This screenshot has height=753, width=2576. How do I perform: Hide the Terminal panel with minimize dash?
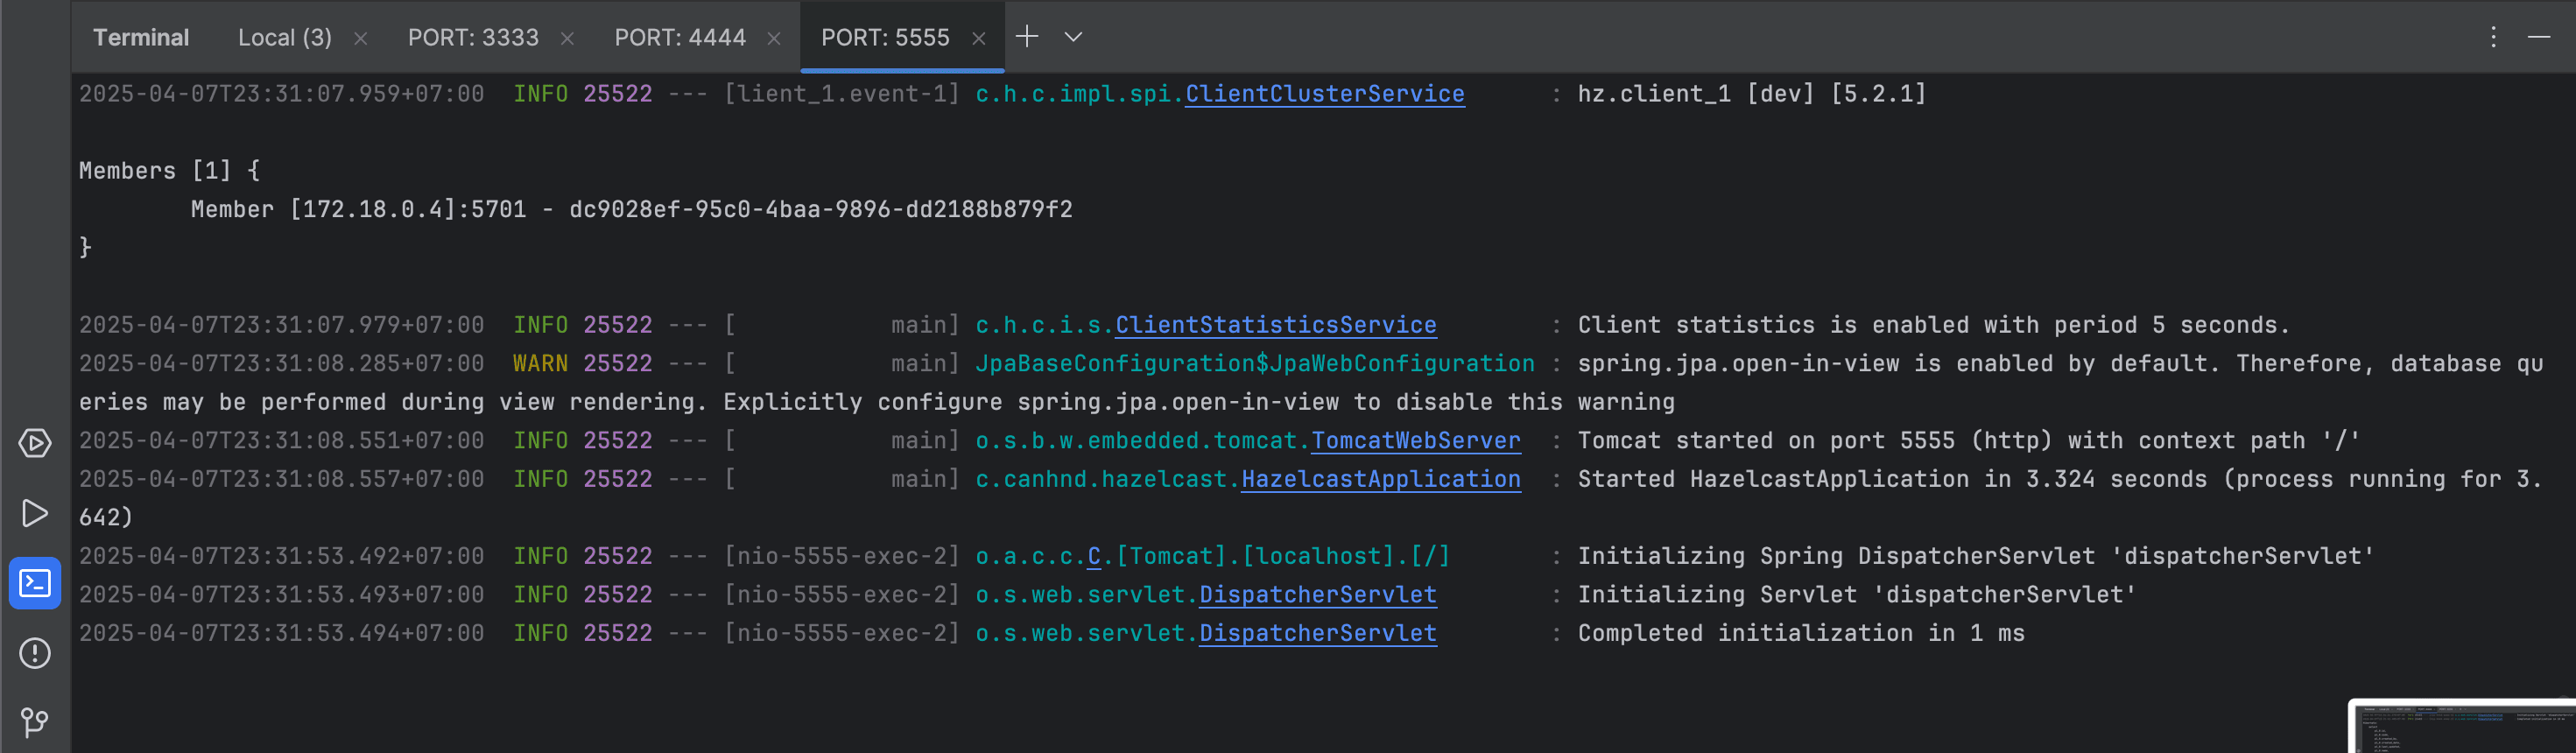[x=2539, y=37]
